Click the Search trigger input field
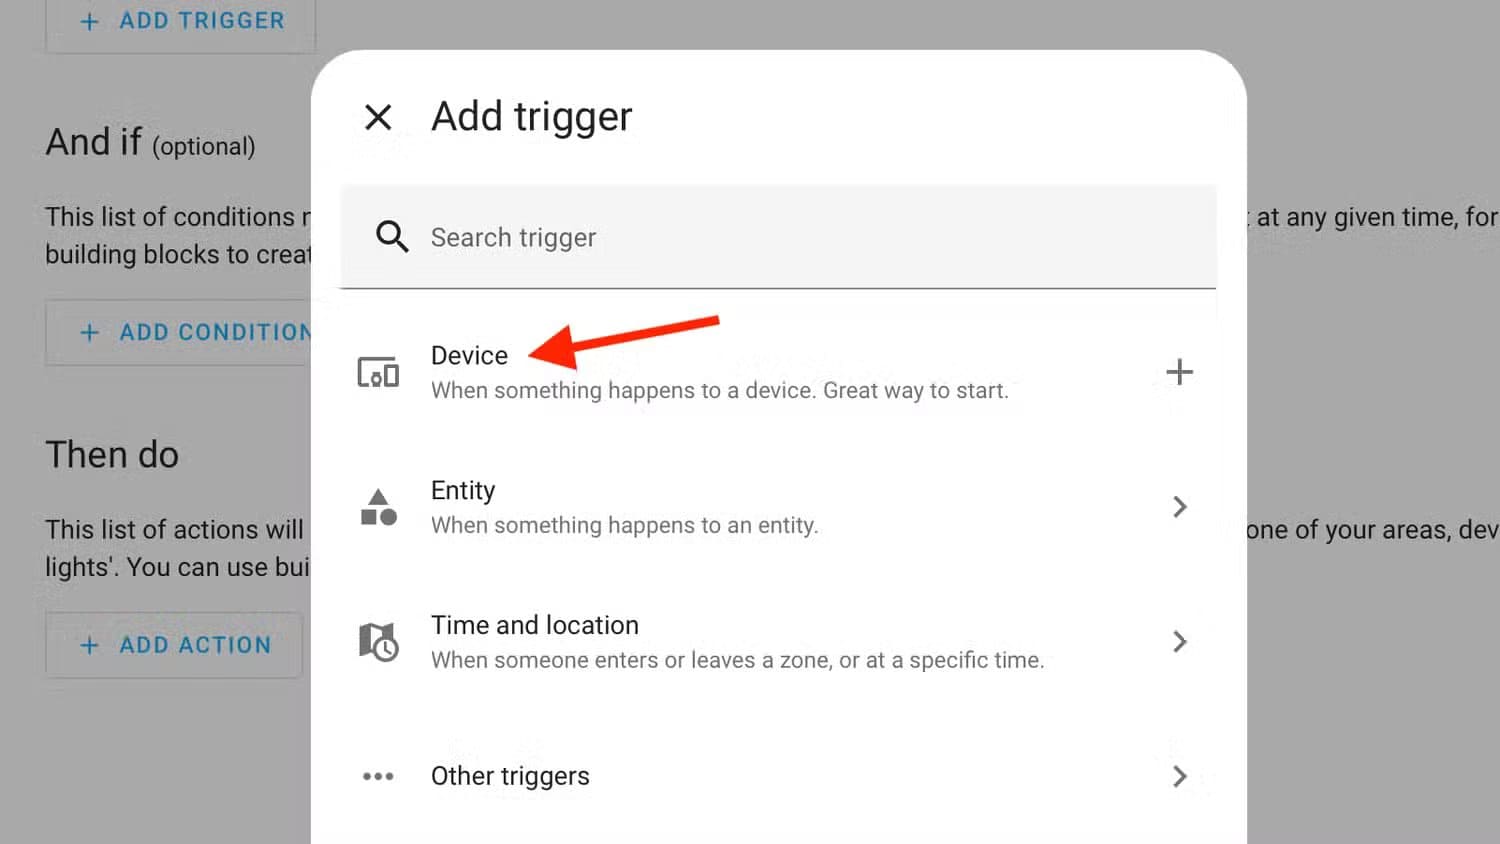 (778, 237)
